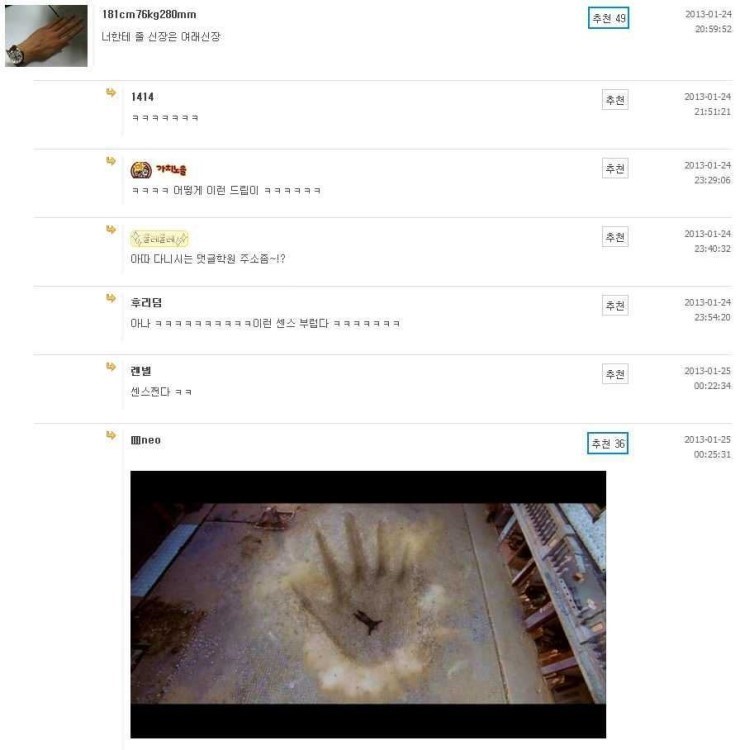Viewport: 740px width, 750px height.
Task: Click the reply arrow icon beside 가치노을 badge
Action: click(x=111, y=161)
